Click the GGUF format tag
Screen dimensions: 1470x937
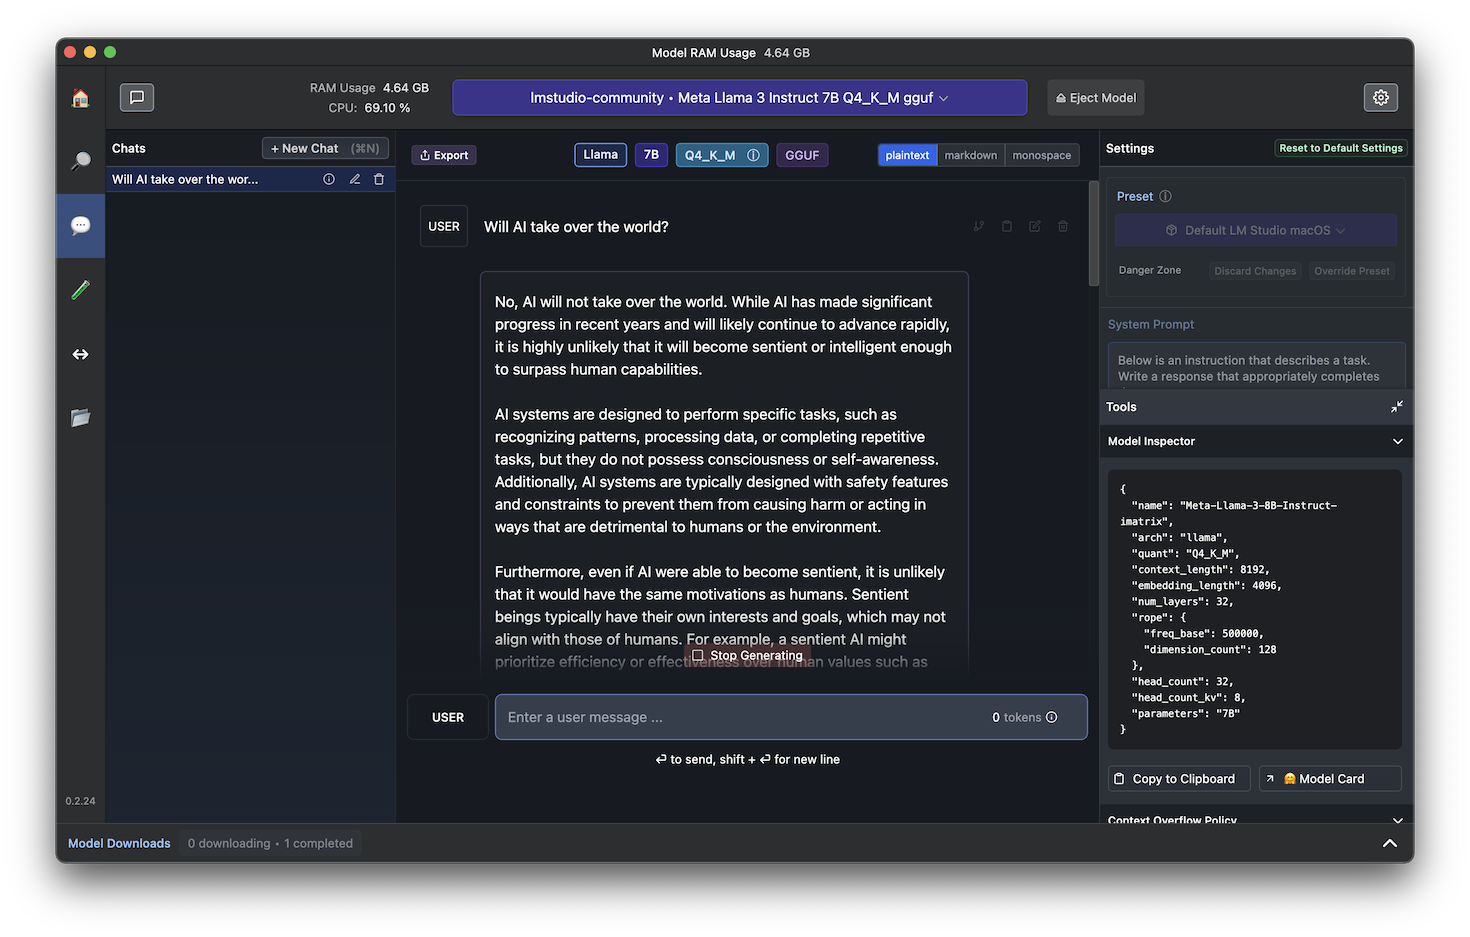pyautogui.click(x=802, y=155)
